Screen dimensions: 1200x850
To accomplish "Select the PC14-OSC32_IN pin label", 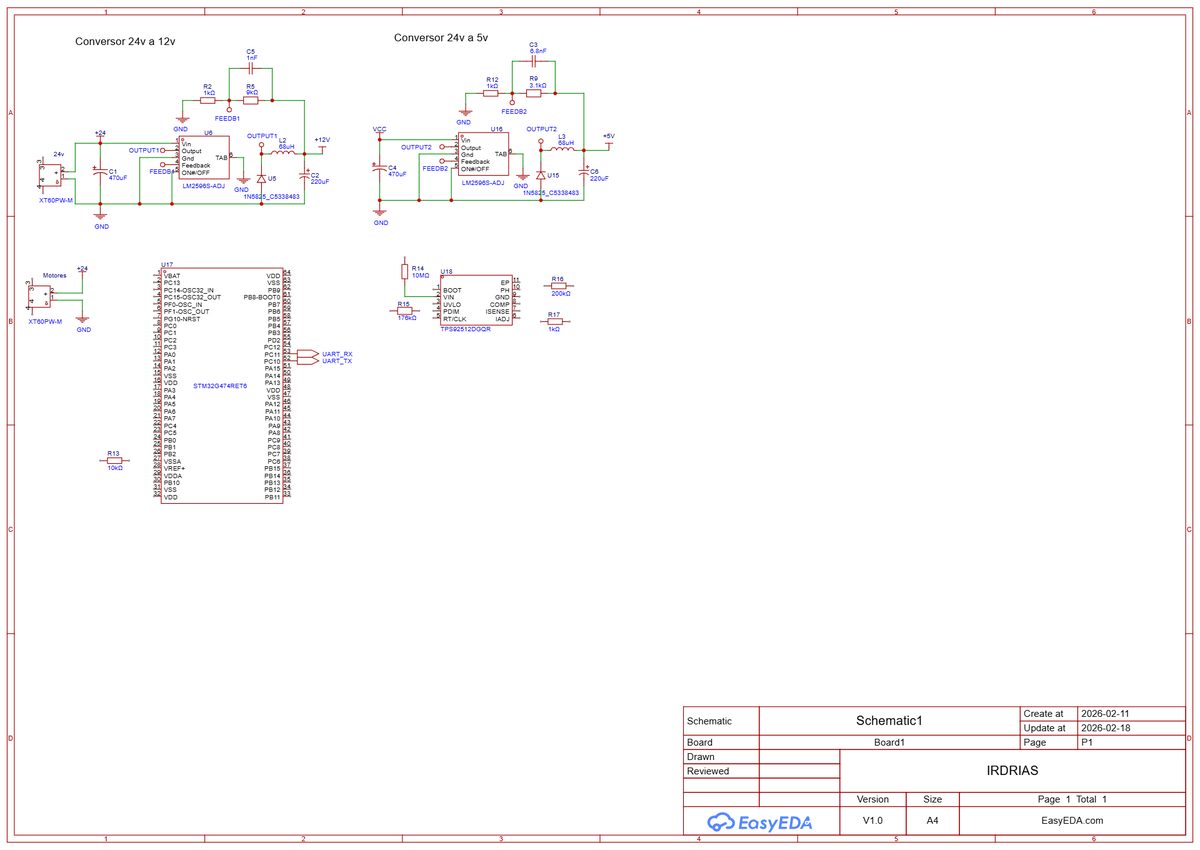I will pos(189,290).
